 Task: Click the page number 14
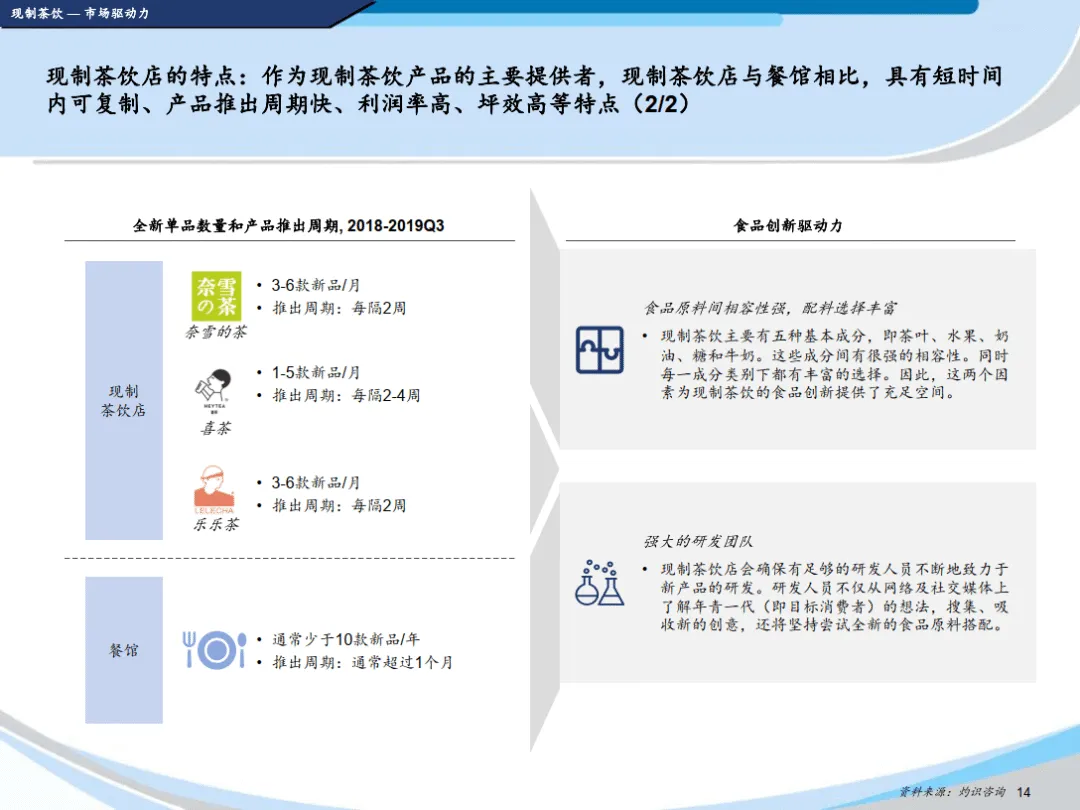click(1024, 793)
